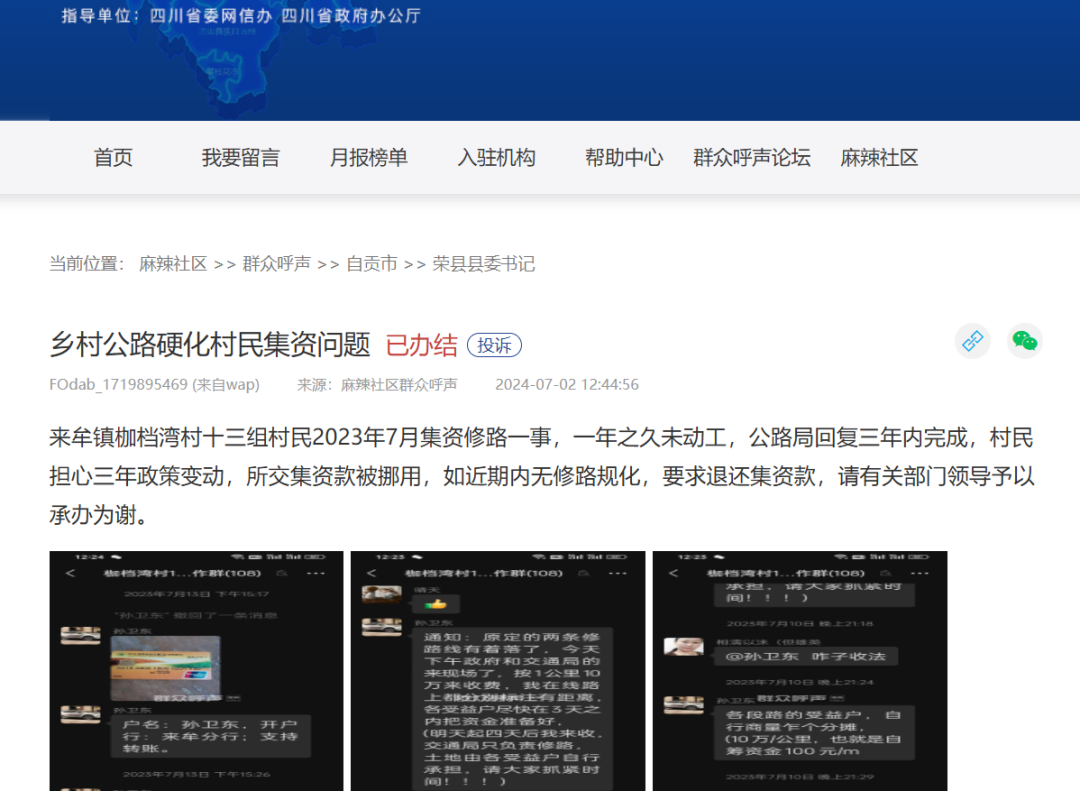Navigate to 群众呼声 breadcrumb
Image resolution: width=1080 pixels, height=791 pixels.
click(x=277, y=264)
